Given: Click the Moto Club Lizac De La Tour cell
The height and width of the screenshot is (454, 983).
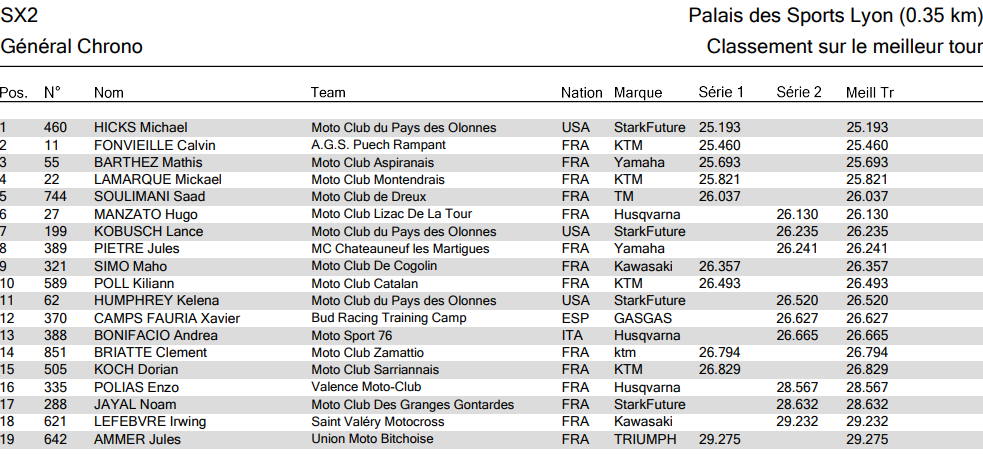Looking at the screenshot, I should click(391, 214).
